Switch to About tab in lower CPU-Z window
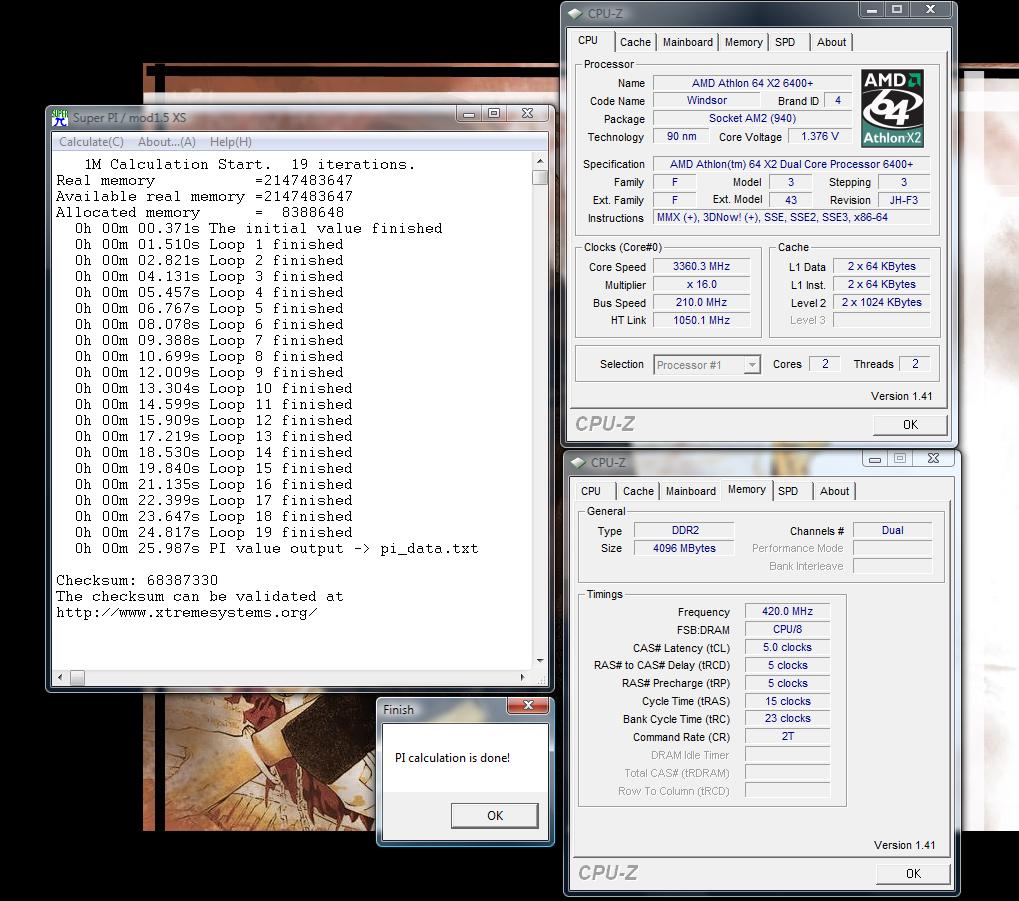The width and height of the screenshot is (1019, 901). click(x=834, y=491)
